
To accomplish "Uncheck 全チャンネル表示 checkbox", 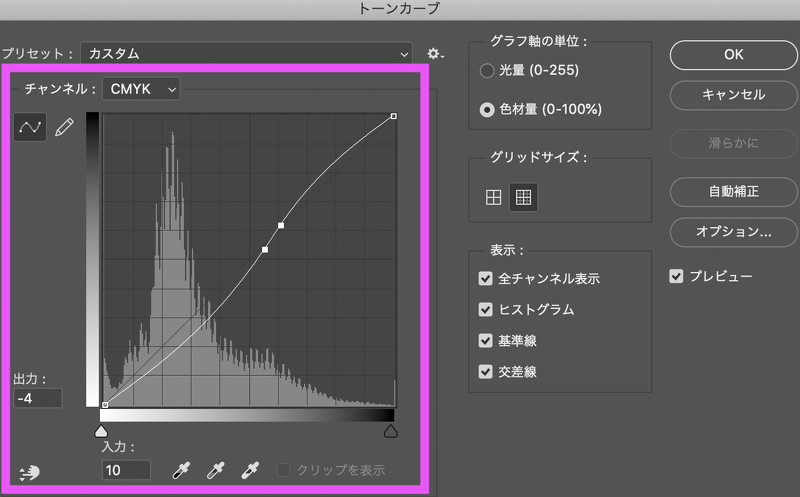I will [x=486, y=278].
